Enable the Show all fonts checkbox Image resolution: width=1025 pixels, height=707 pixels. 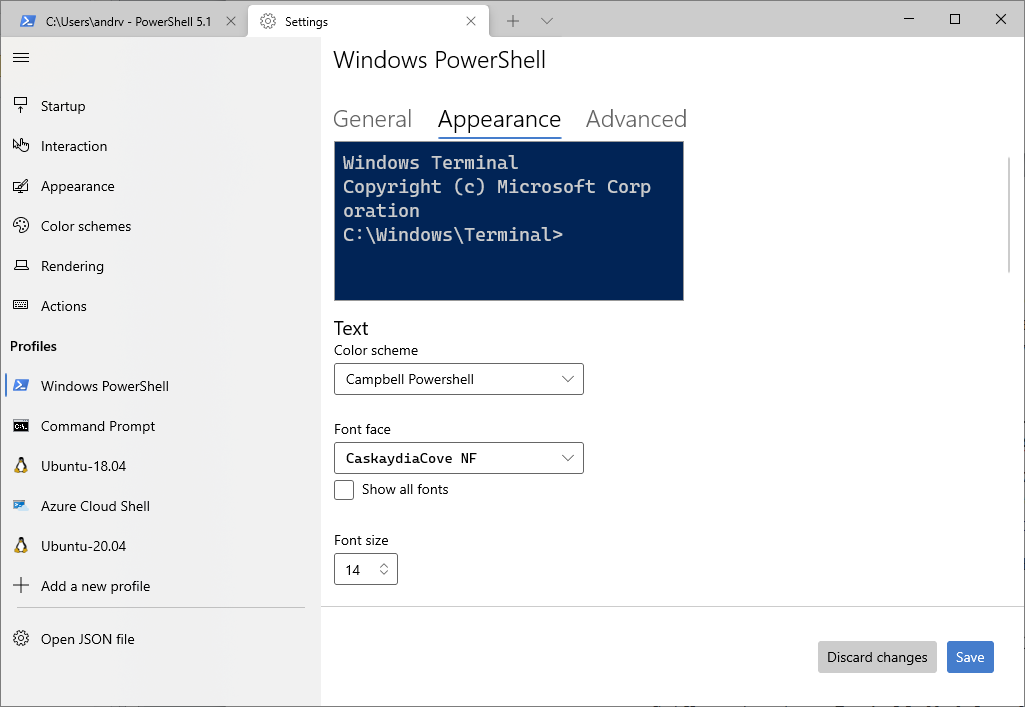[x=344, y=490]
